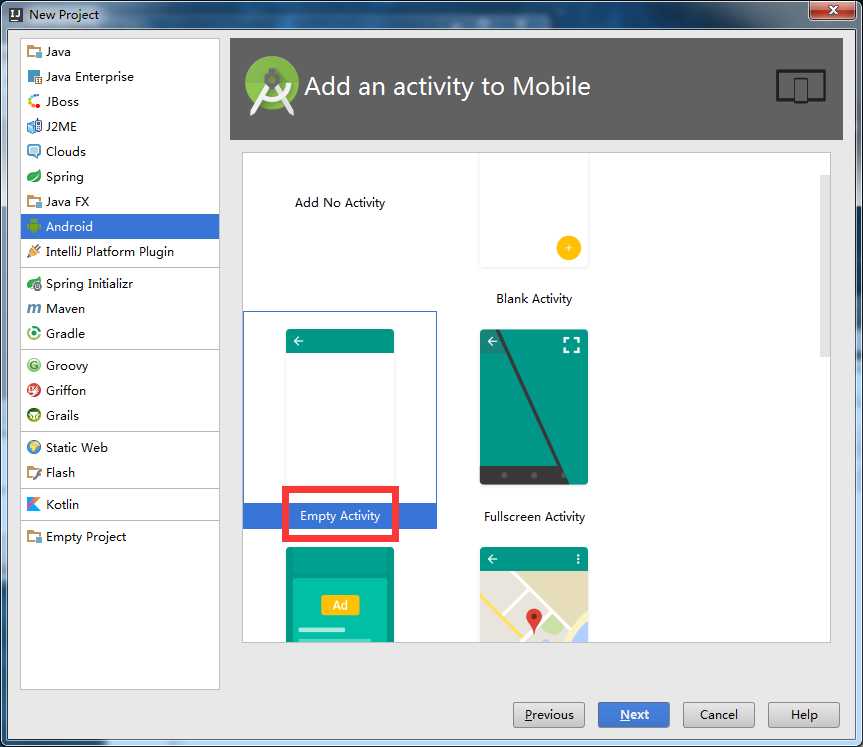
Task: Close the New Project window
Action: tap(832, 10)
